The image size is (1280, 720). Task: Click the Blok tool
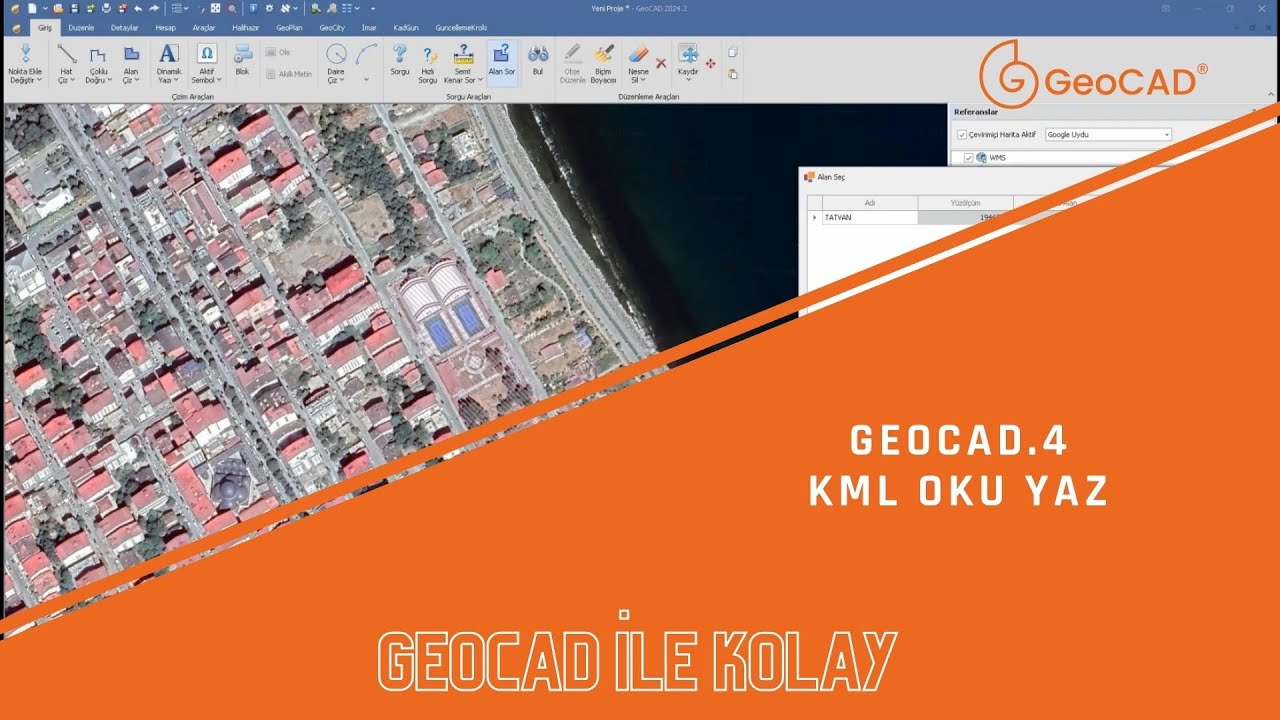tap(242, 58)
